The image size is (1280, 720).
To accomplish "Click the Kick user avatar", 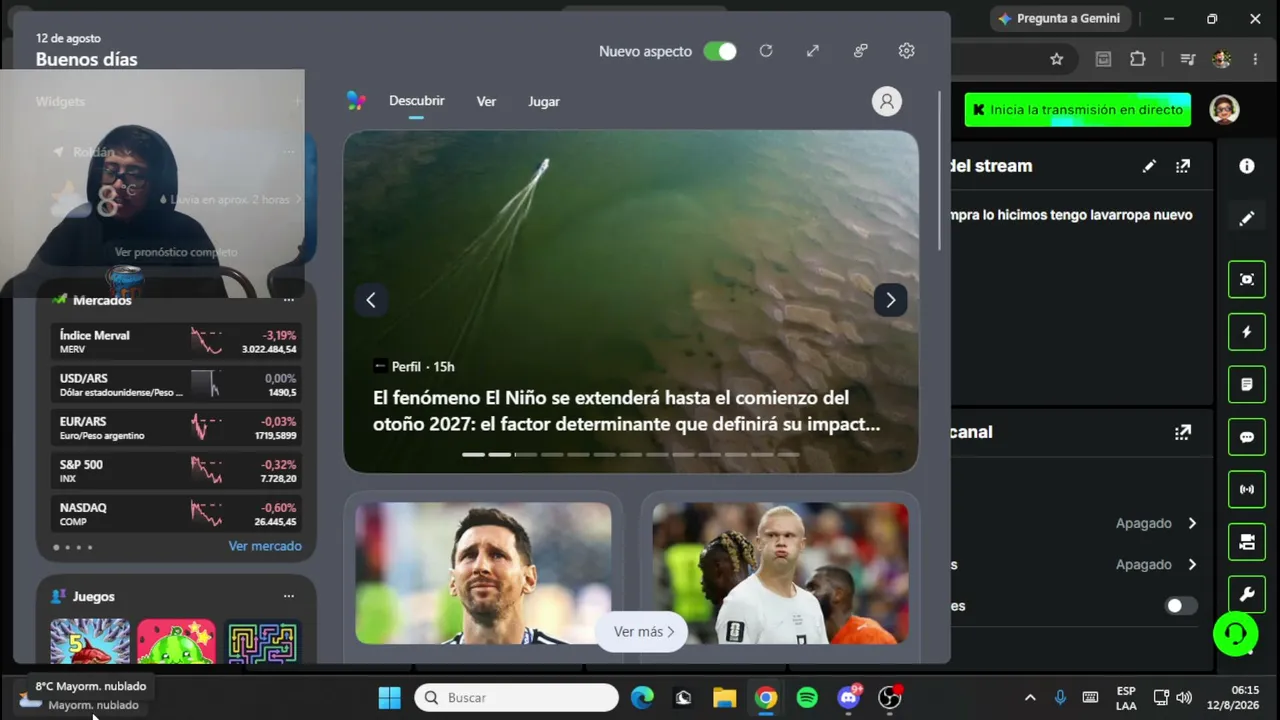I will pos(1225,110).
